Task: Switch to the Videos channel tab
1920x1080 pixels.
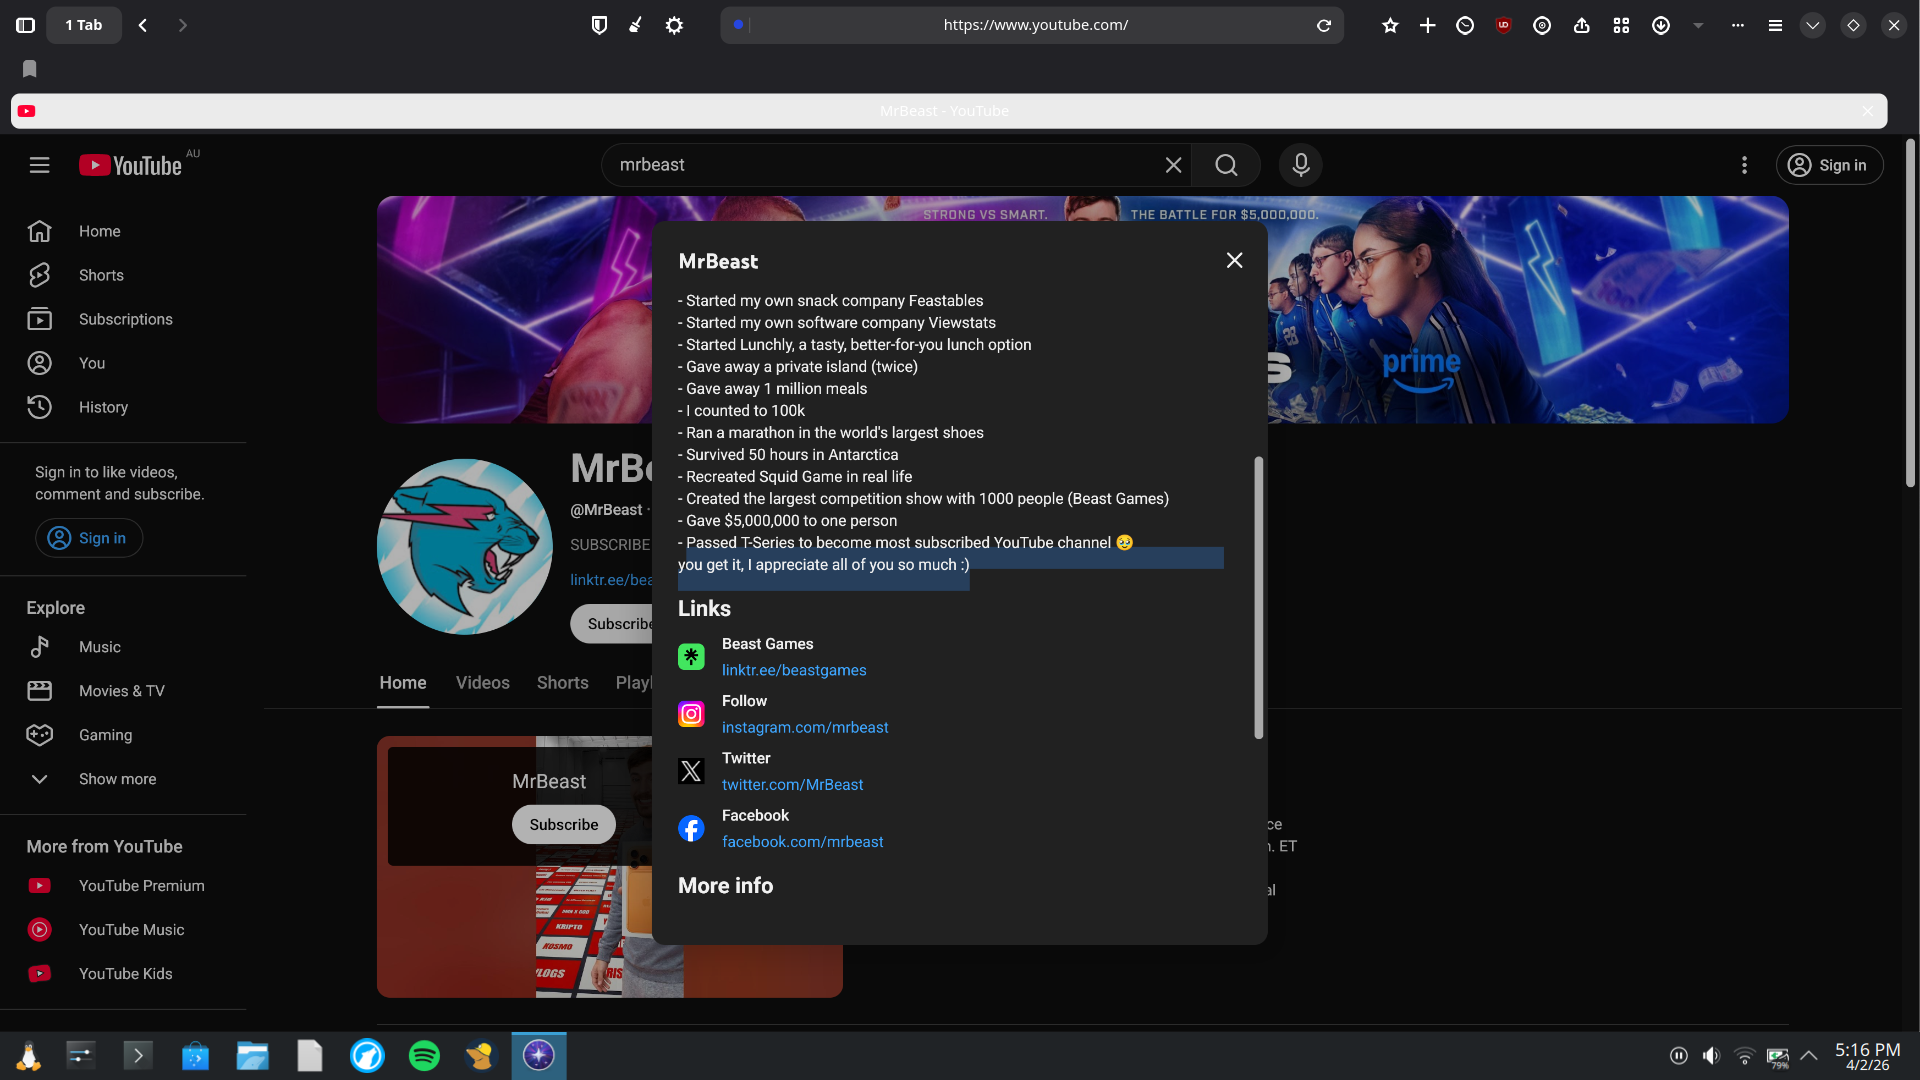Action: point(482,683)
